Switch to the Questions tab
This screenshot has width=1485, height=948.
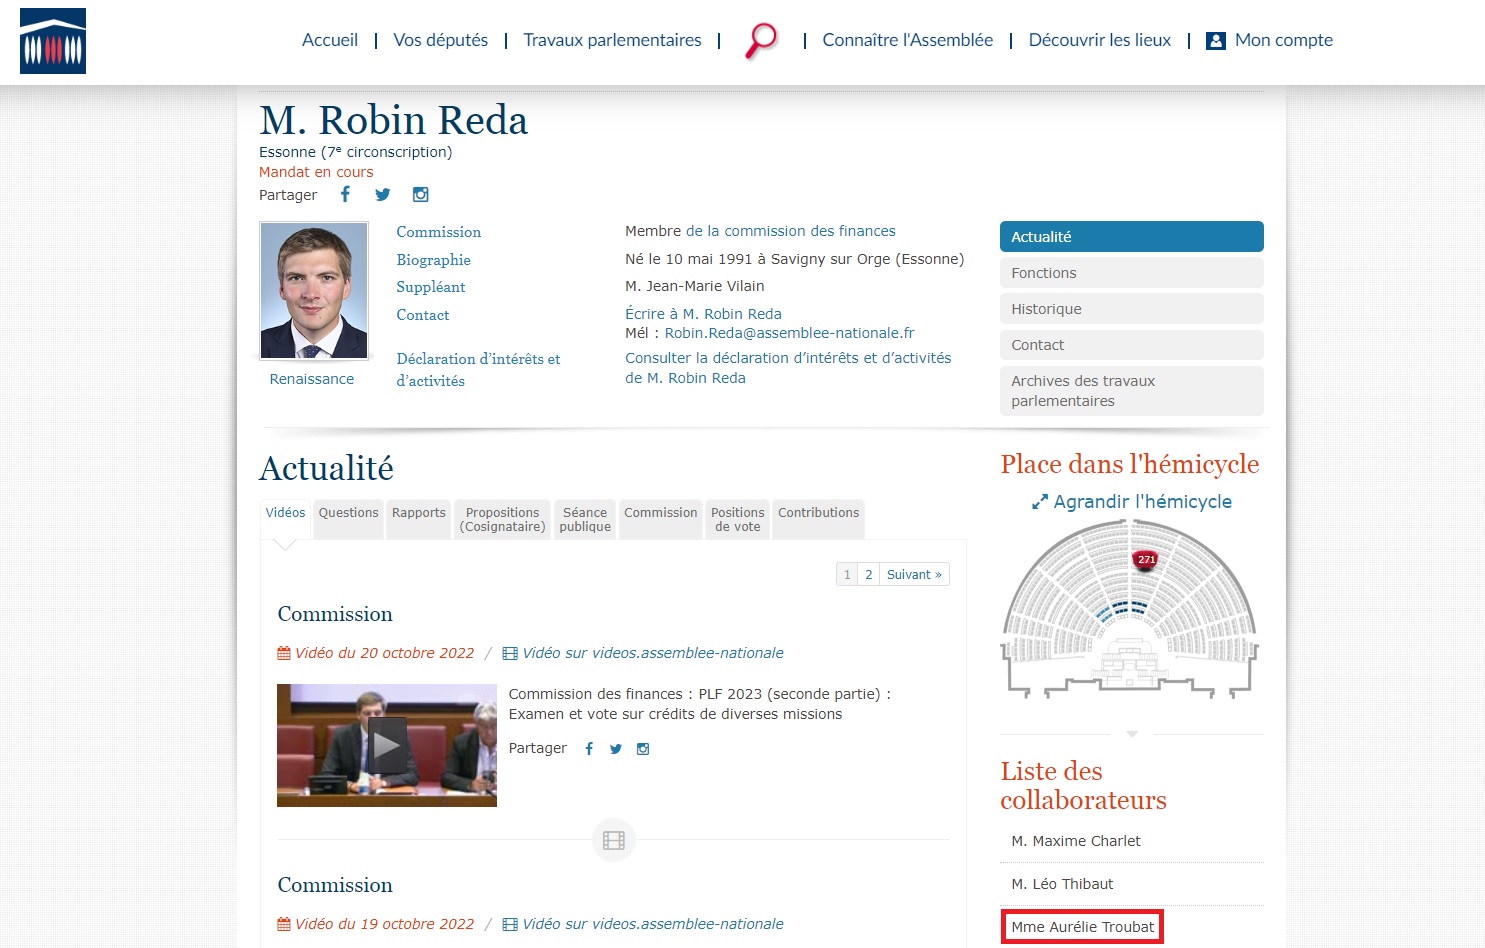(x=348, y=513)
